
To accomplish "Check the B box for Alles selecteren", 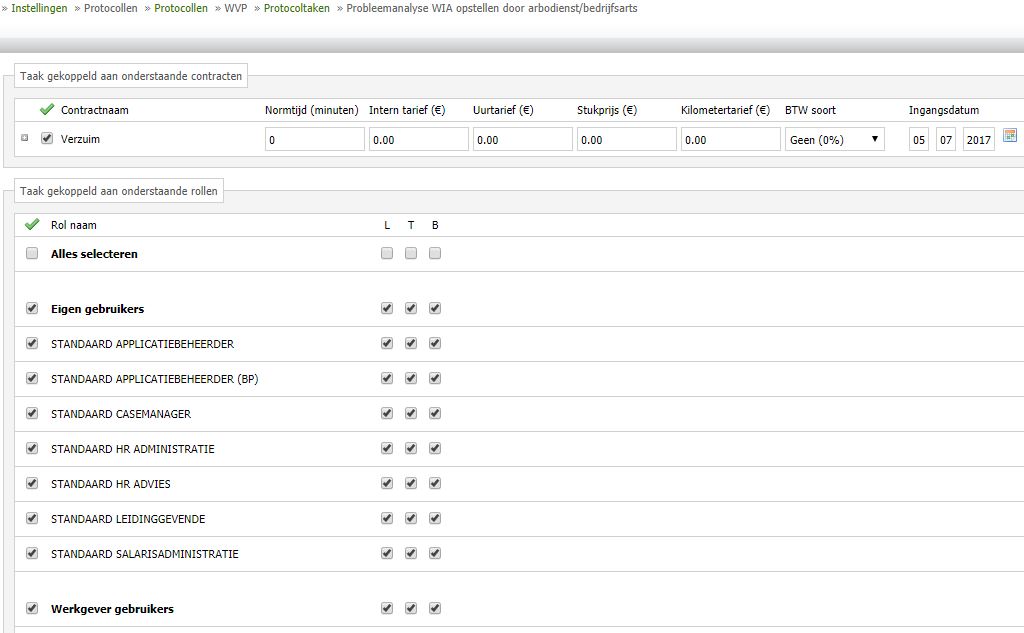I will (435, 253).
